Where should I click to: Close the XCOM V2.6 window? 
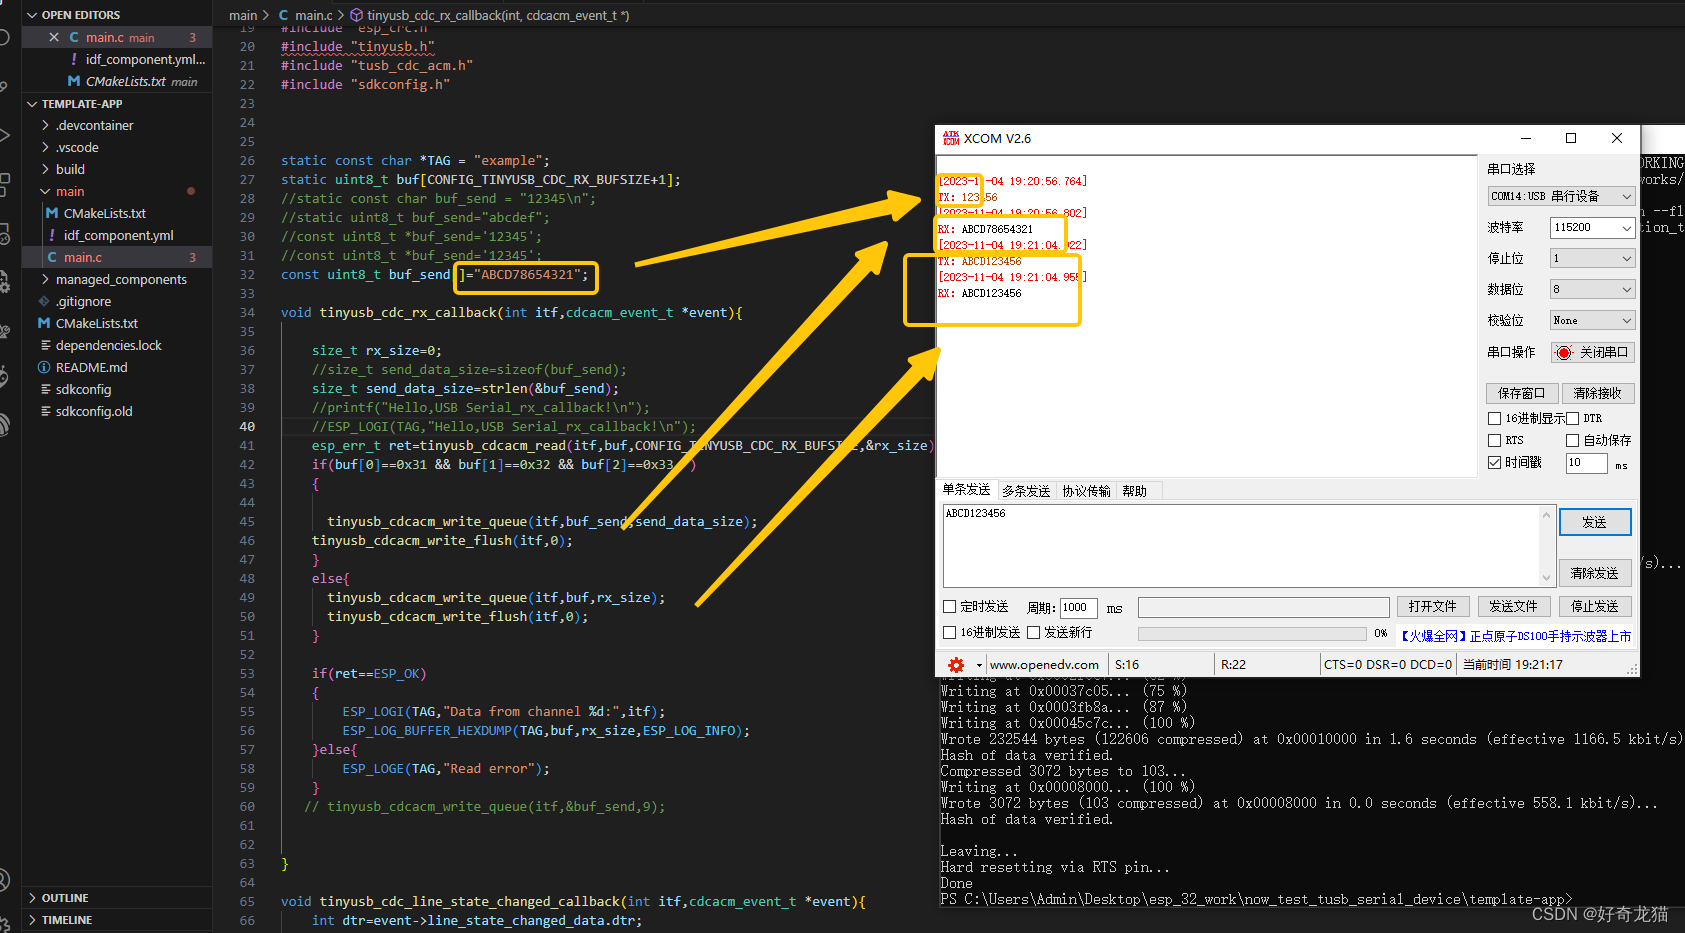1617,138
